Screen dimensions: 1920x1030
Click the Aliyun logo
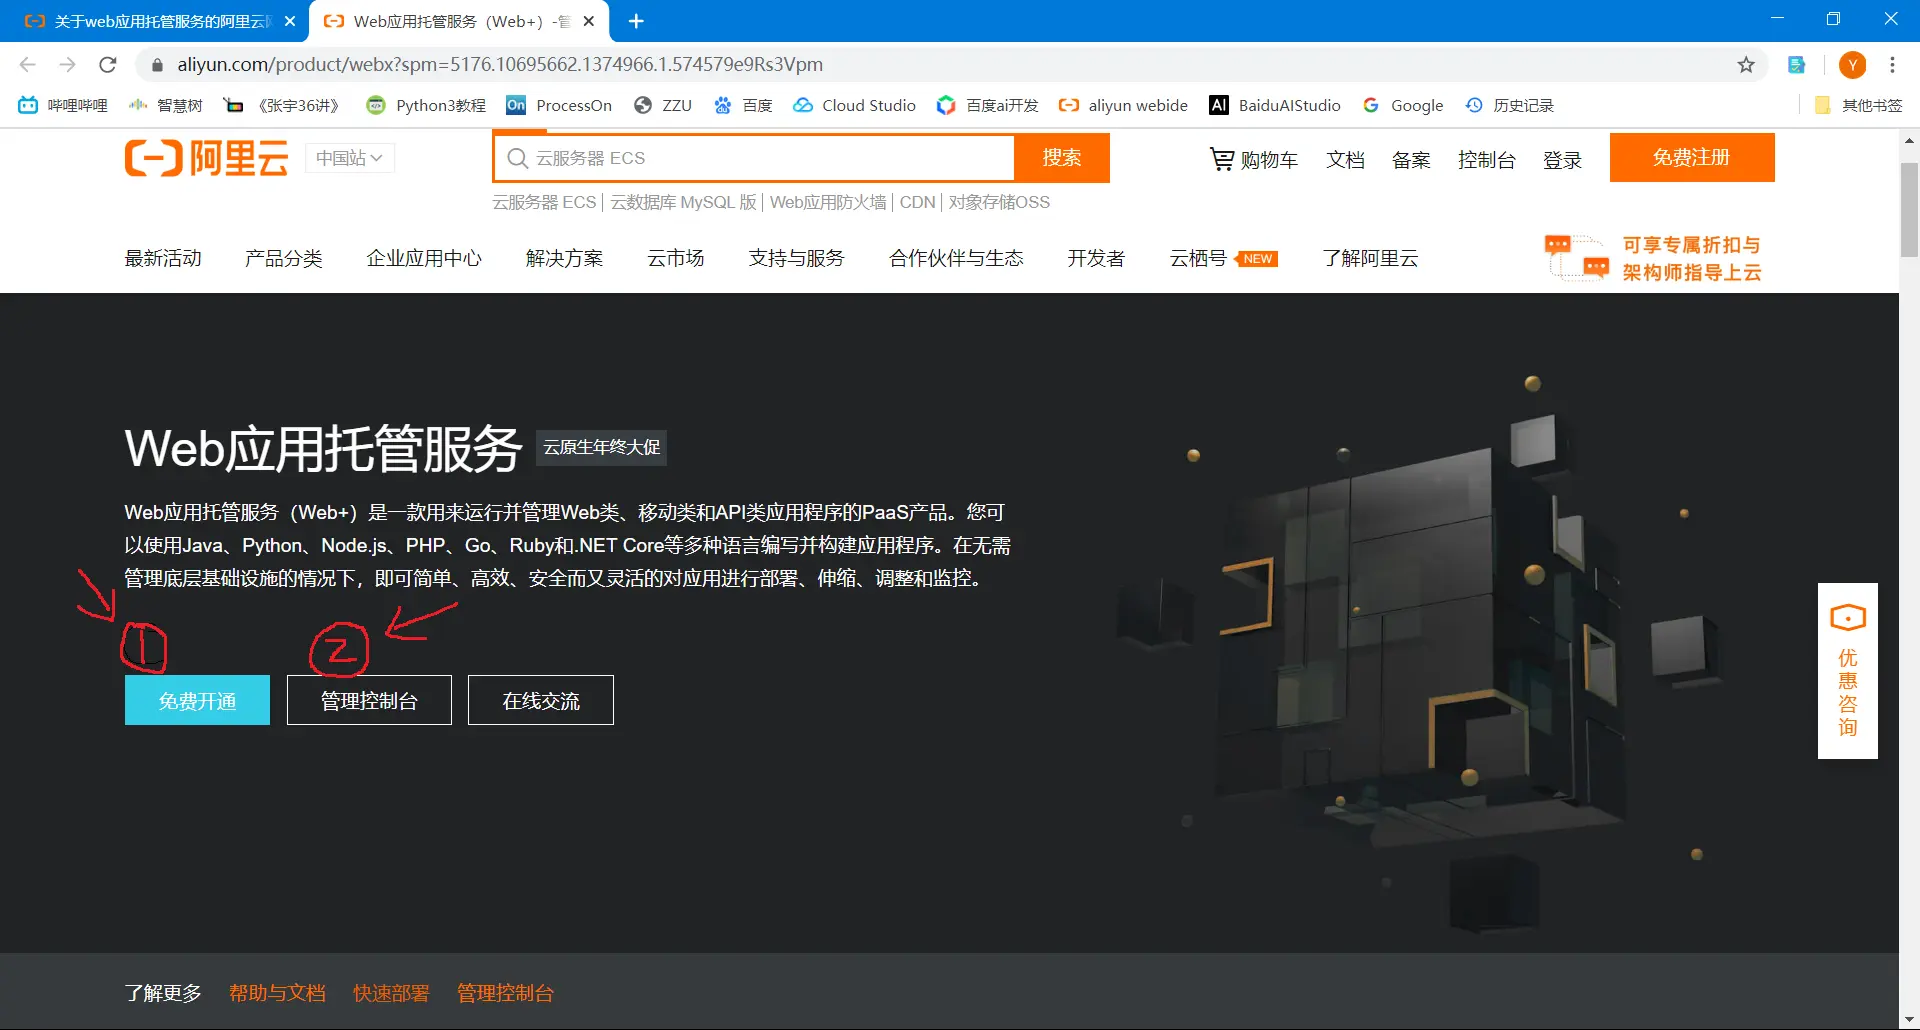point(206,158)
